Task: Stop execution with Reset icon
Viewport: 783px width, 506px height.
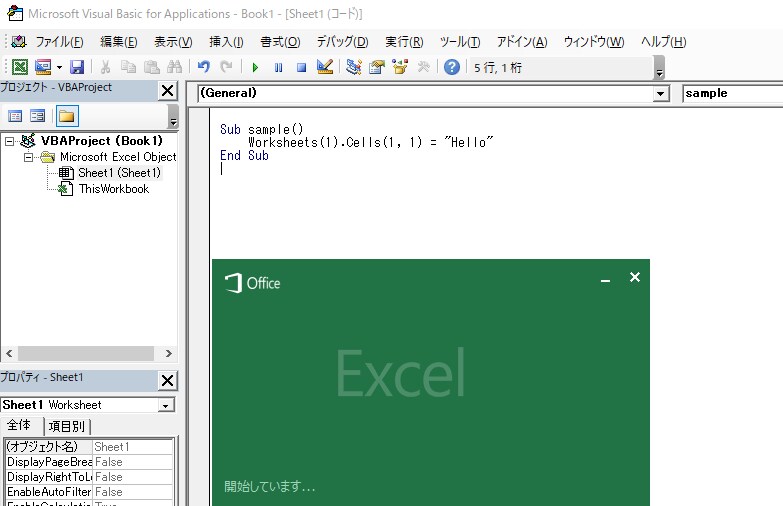Action: (301, 67)
